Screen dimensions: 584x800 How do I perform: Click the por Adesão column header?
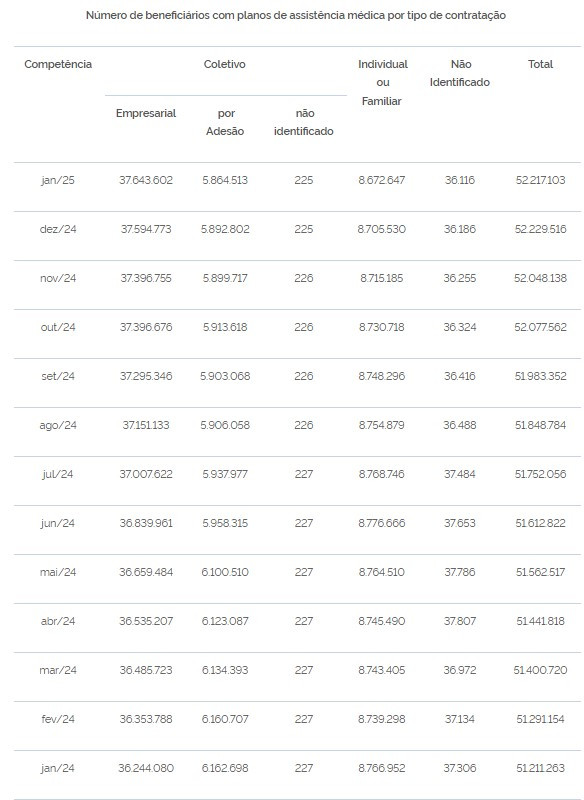[x=225, y=122]
